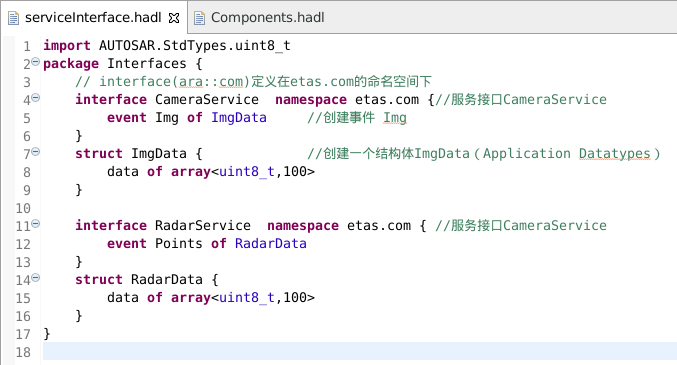Click the CameraService interface name
The height and width of the screenshot is (365, 677).
tap(207, 99)
